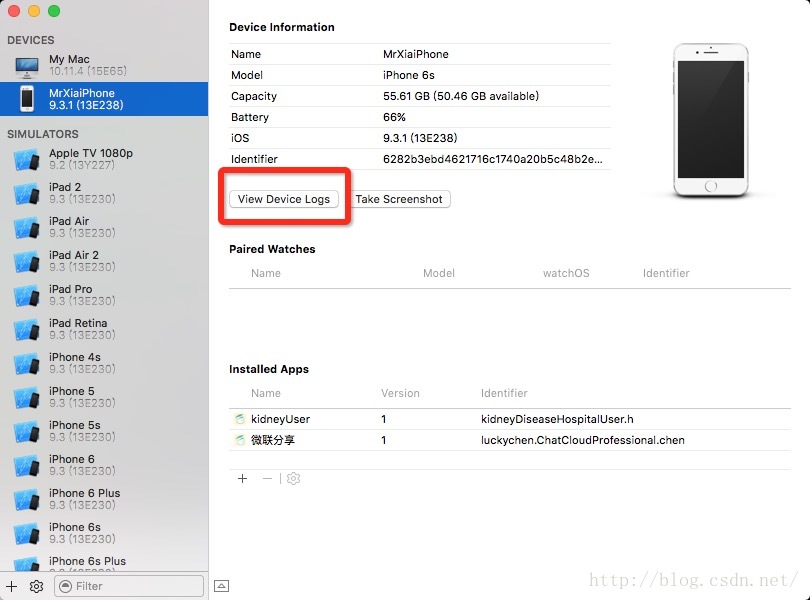This screenshot has width=810, height=600.
Task: Click the model value iPhone 6s
Action: pos(409,75)
